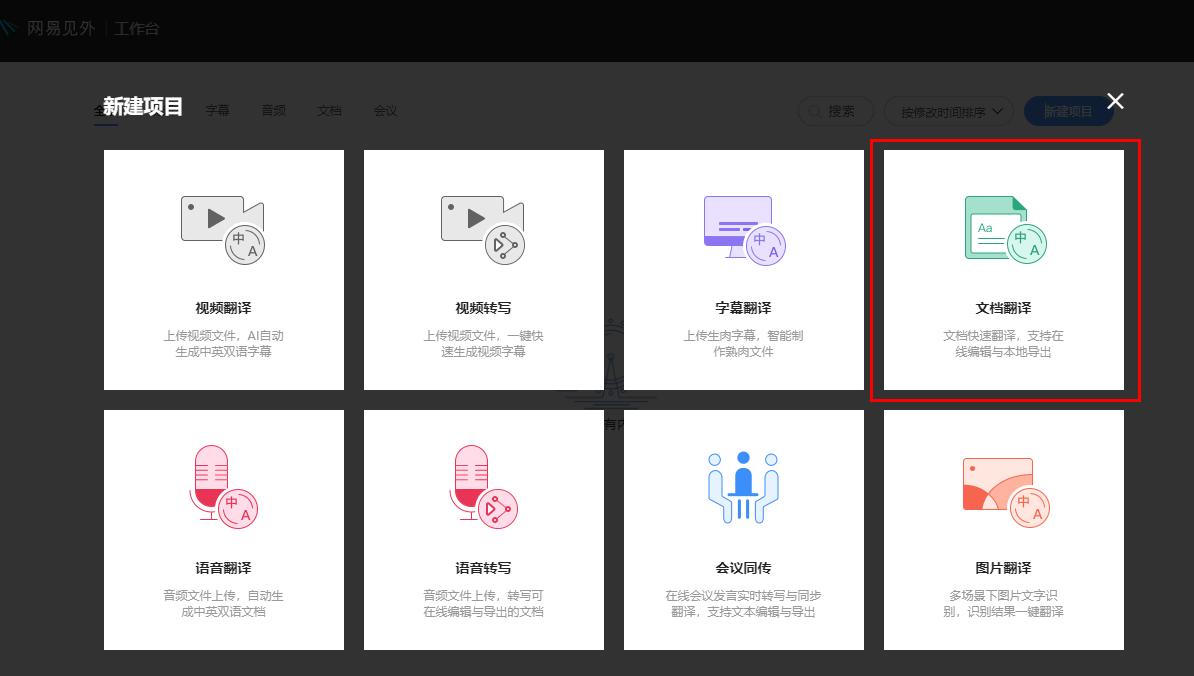
Task: Select the highlighted 文档翻译 document translation icon
Action: (1003, 228)
